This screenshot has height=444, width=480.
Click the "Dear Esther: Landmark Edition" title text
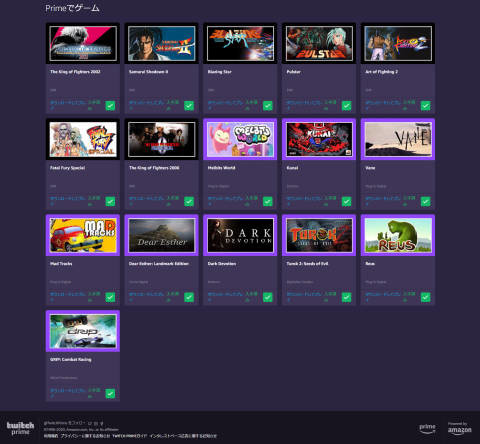(x=159, y=264)
